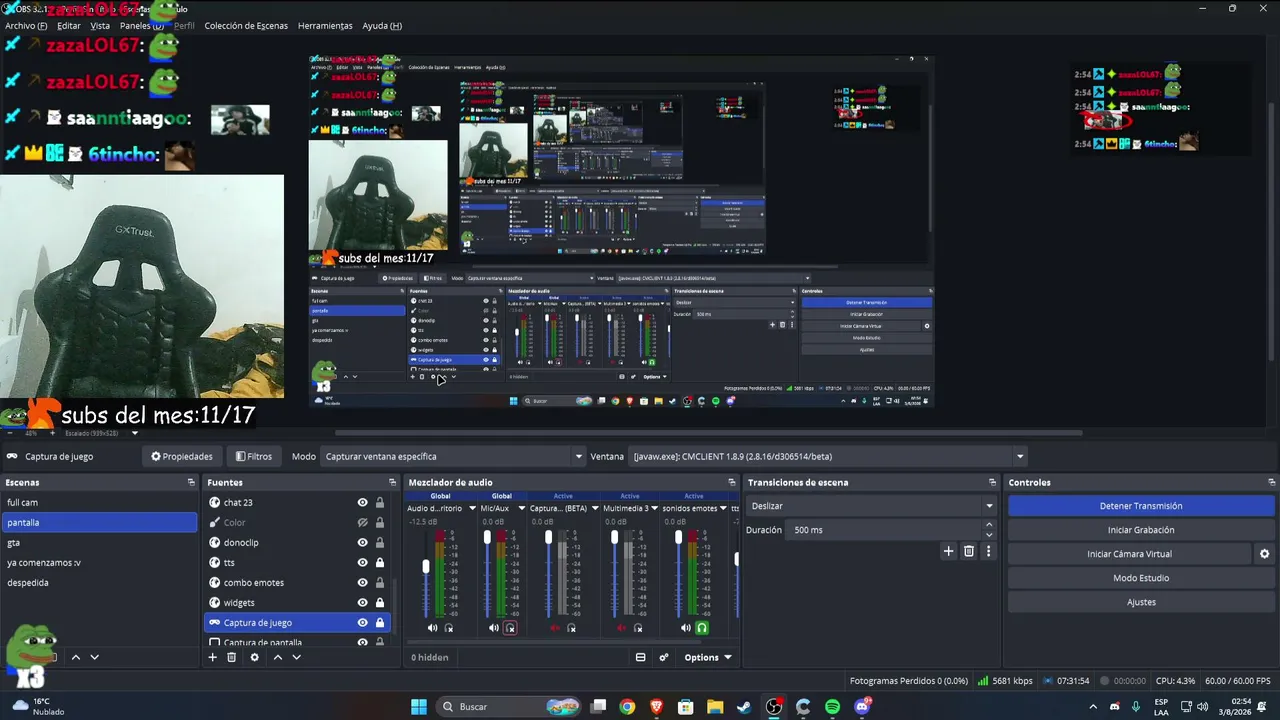
Task: Open Discord from the taskbar
Action: [x=862, y=707]
